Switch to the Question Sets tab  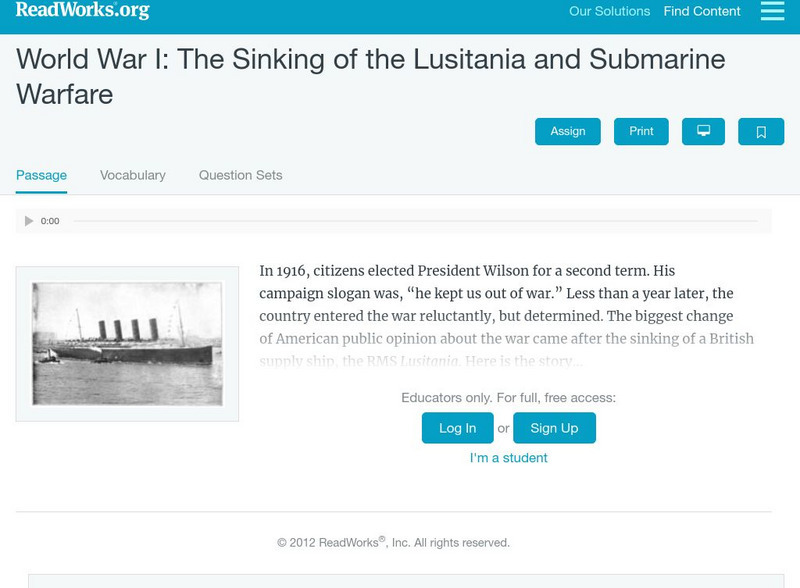tap(240, 175)
